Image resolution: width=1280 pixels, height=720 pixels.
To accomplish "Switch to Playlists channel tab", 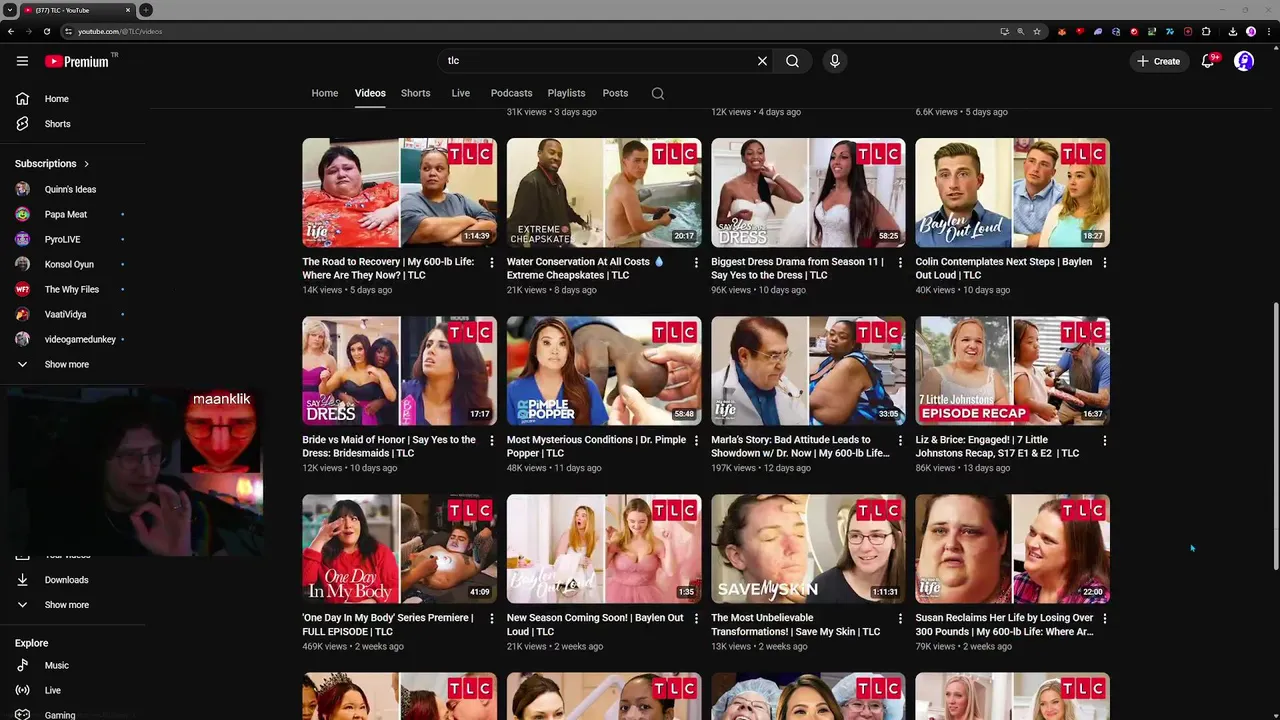I will pos(566,93).
